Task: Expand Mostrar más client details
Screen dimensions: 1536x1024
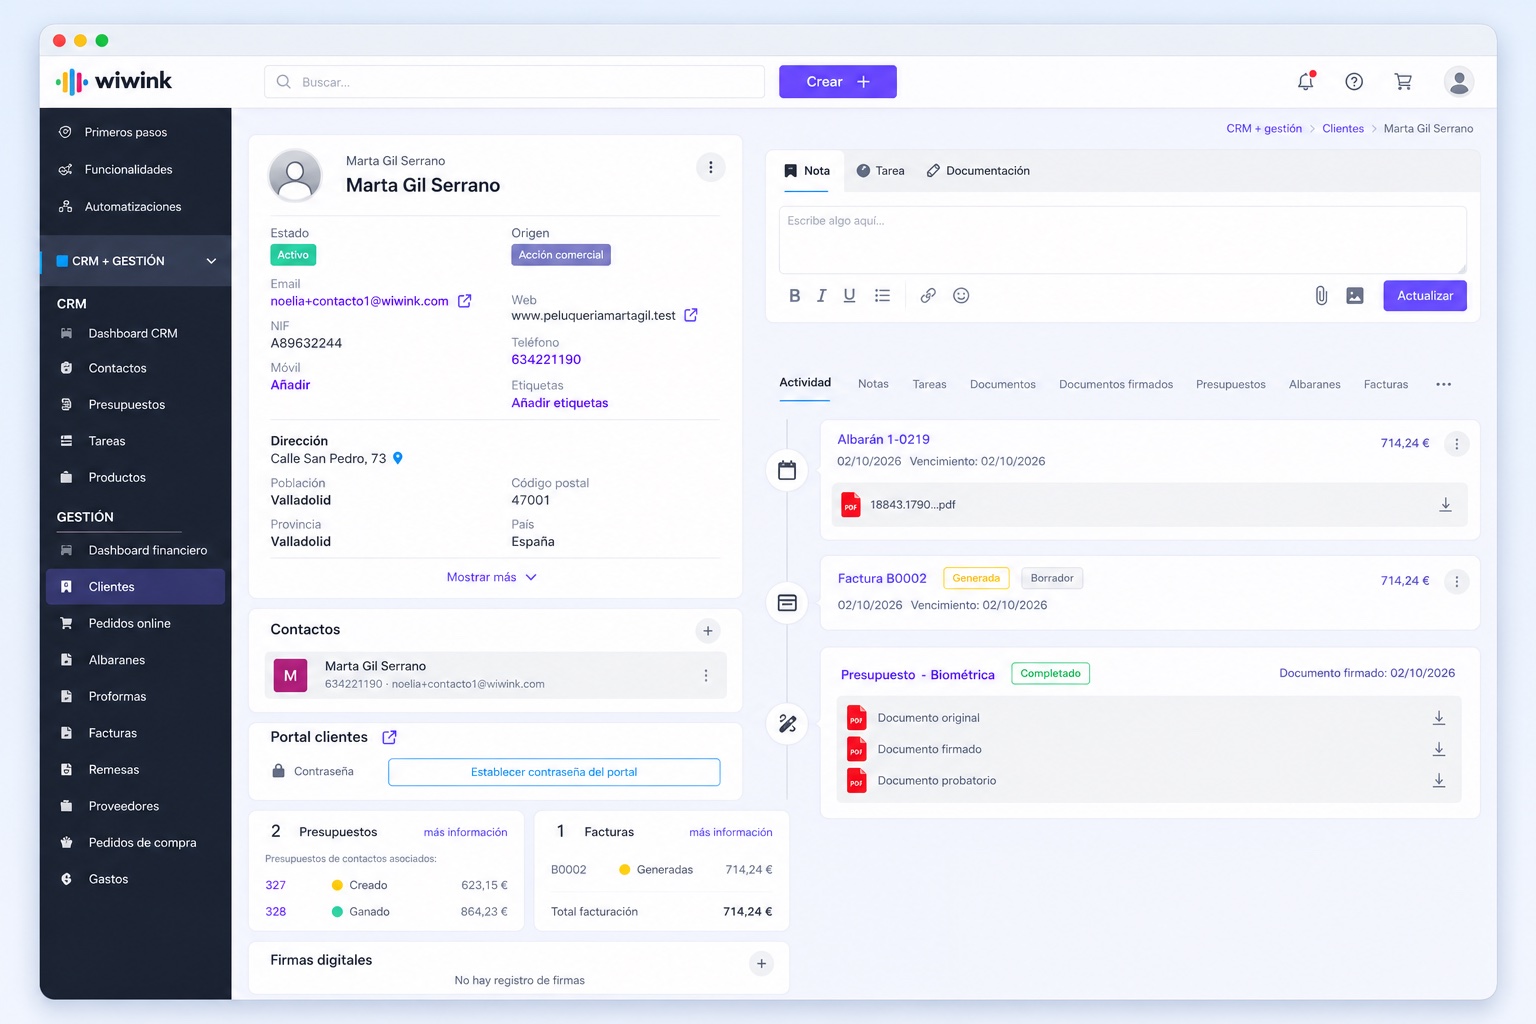Action: 492,577
